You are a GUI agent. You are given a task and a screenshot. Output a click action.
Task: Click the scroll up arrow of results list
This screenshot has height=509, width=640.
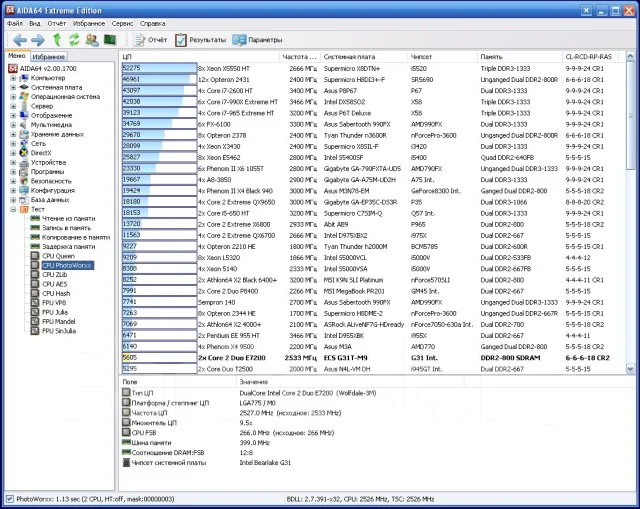tap(631, 57)
